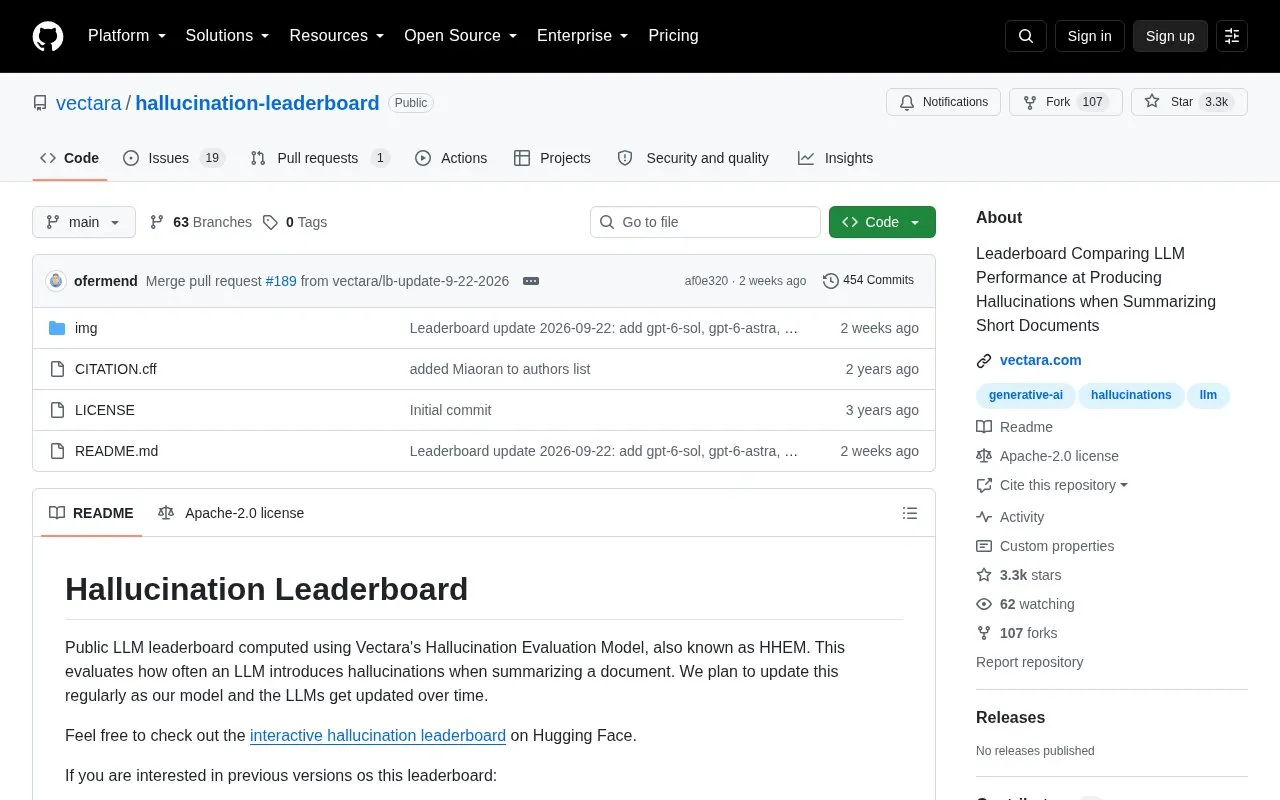Open the Actions tab
The width and height of the screenshot is (1280, 800).
tap(451, 158)
